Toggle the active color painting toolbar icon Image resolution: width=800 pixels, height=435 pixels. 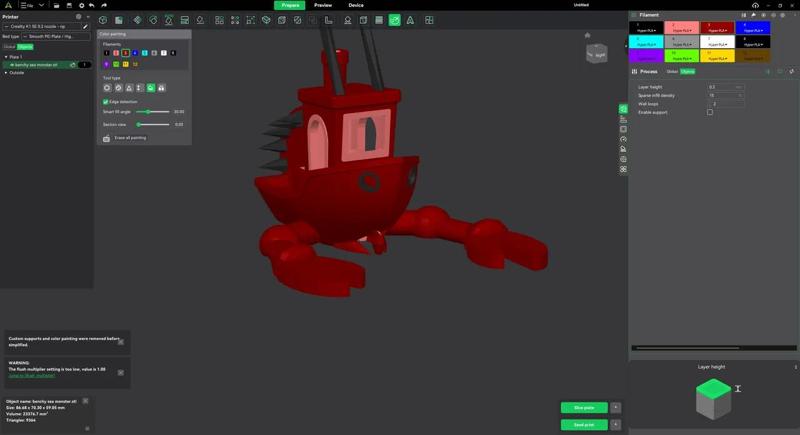[x=394, y=20]
